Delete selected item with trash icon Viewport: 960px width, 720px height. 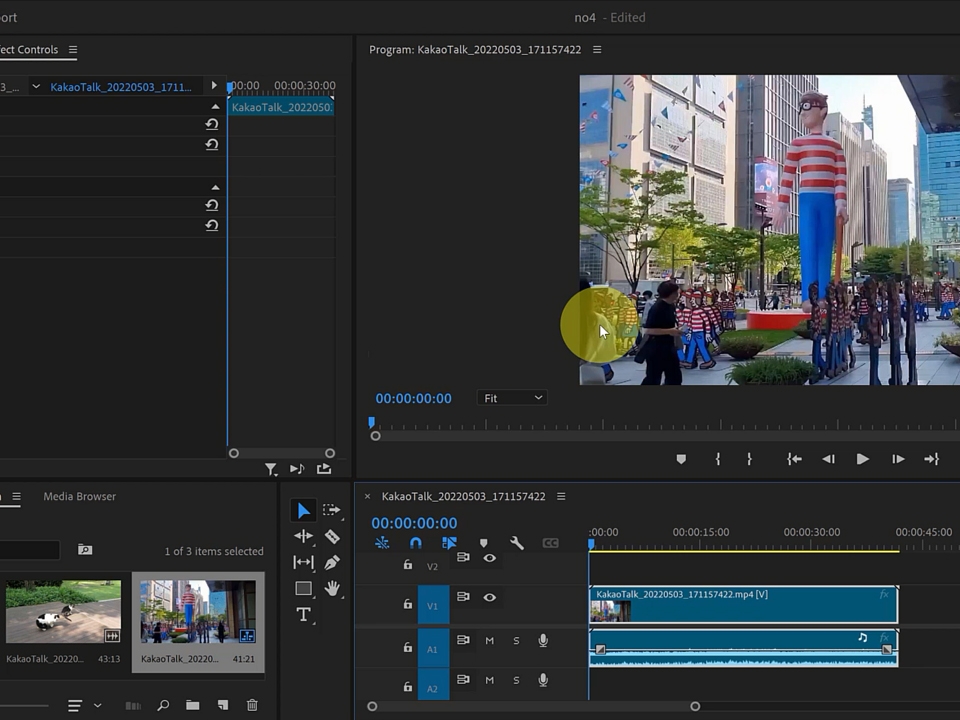[252, 705]
